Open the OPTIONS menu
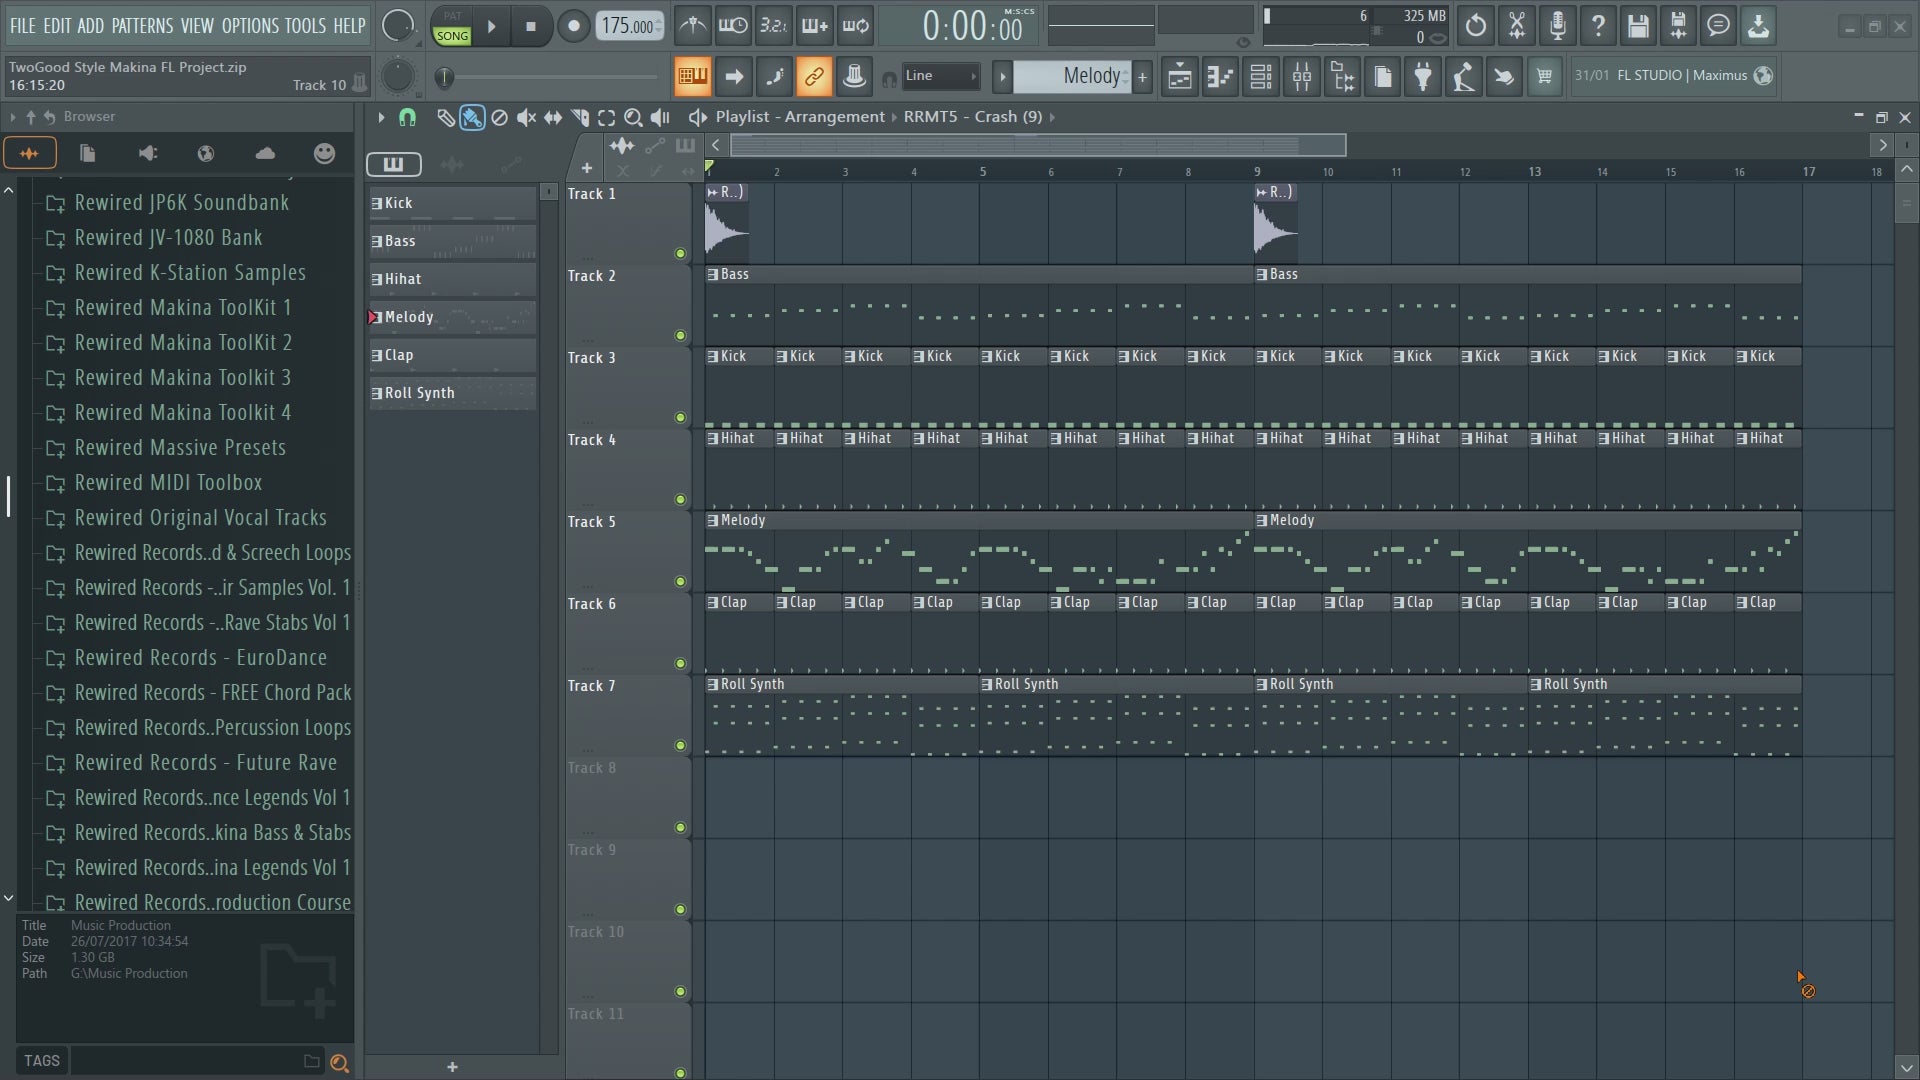1920x1080 pixels. [250, 26]
